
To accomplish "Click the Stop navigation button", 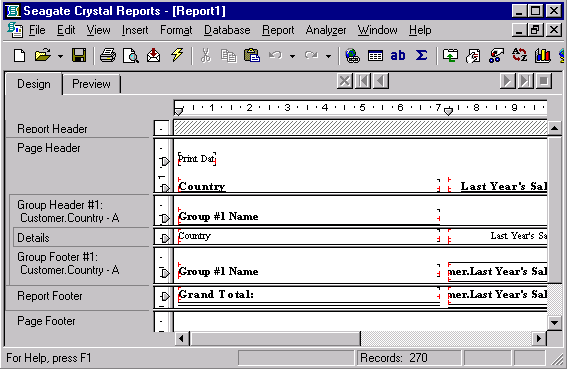I will pyautogui.click(x=543, y=81).
